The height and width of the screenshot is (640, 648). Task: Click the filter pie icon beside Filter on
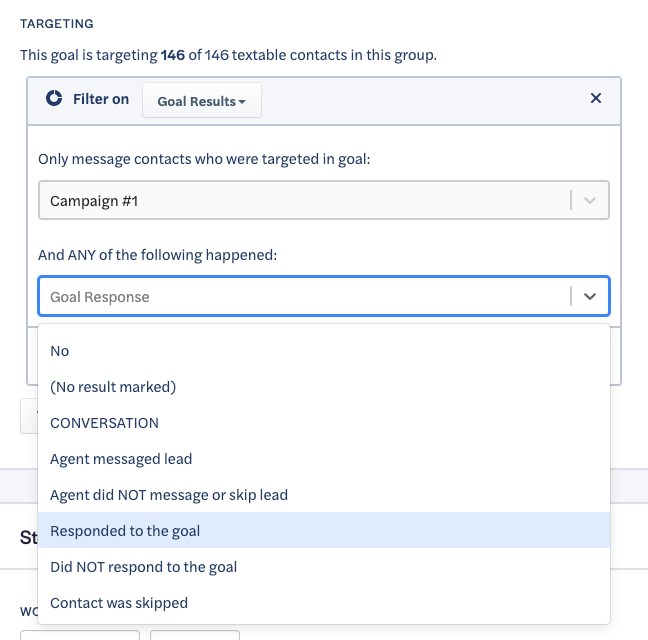[x=55, y=99]
